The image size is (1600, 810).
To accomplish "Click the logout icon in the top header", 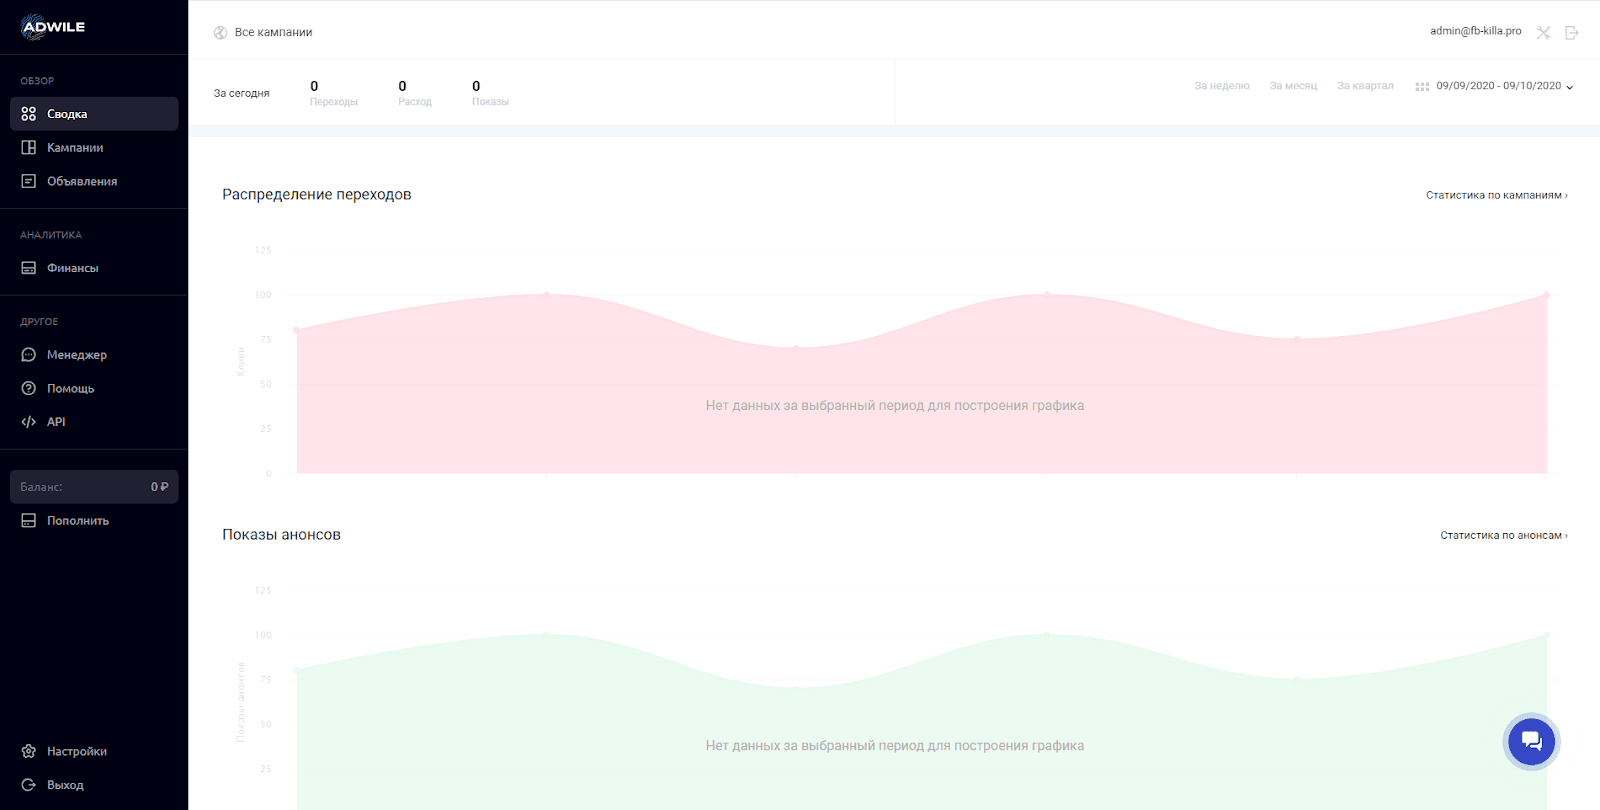I will [x=1572, y=33].
